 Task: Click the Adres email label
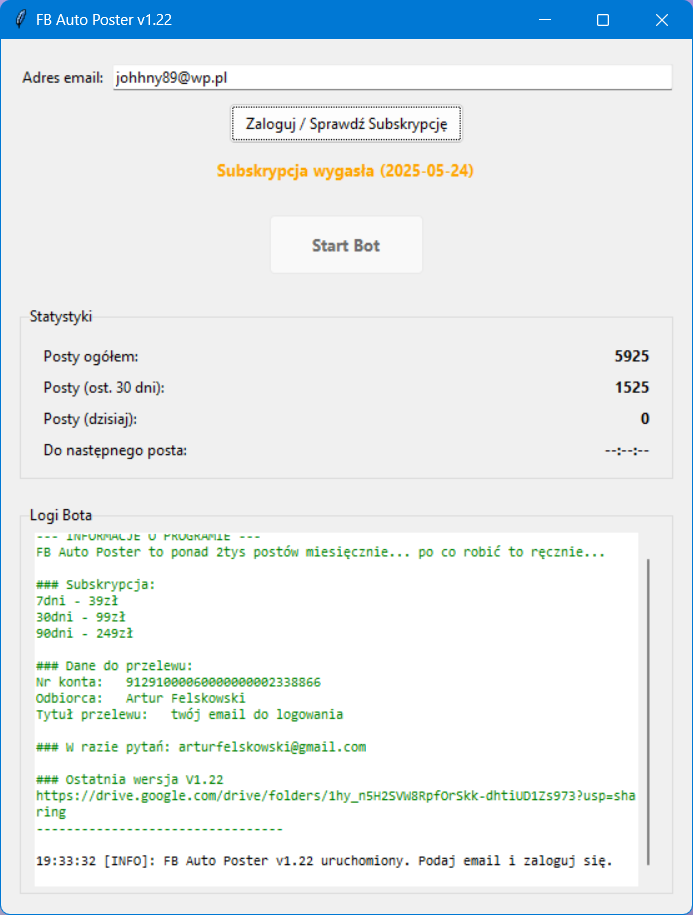coord(63,78)
